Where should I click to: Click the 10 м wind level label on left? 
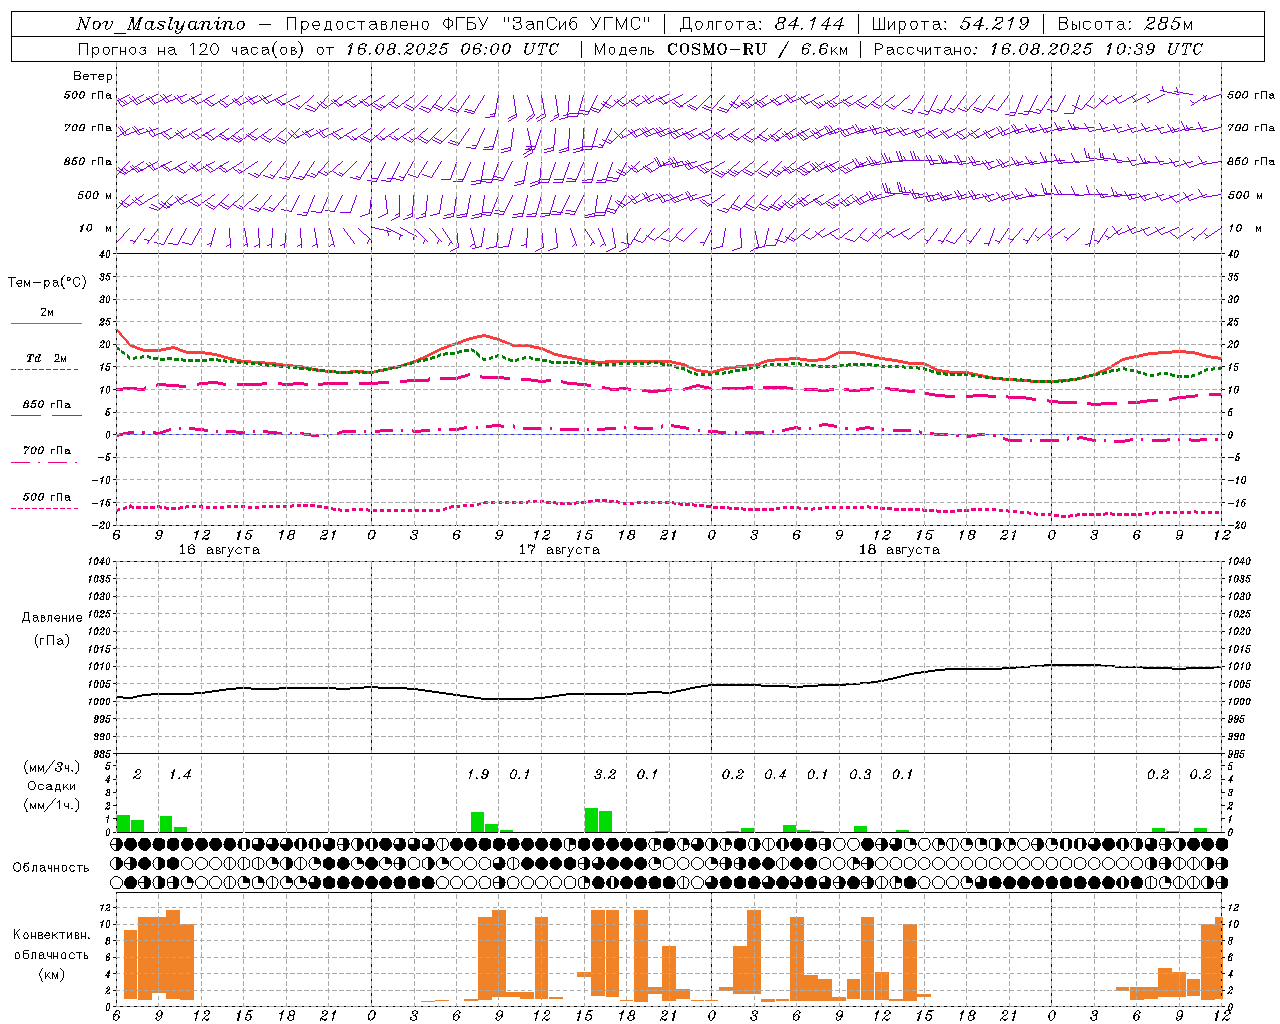point(96,228)
